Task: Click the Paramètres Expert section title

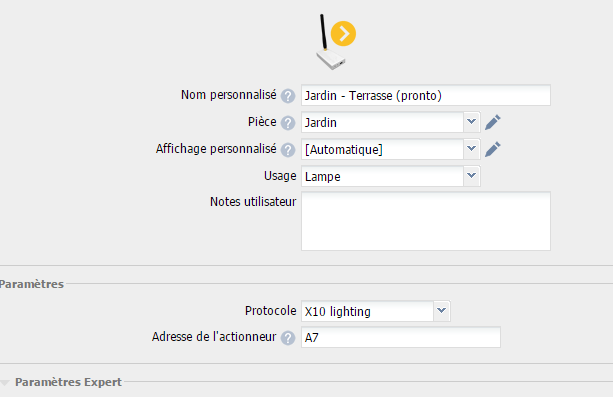Action: 68,382
